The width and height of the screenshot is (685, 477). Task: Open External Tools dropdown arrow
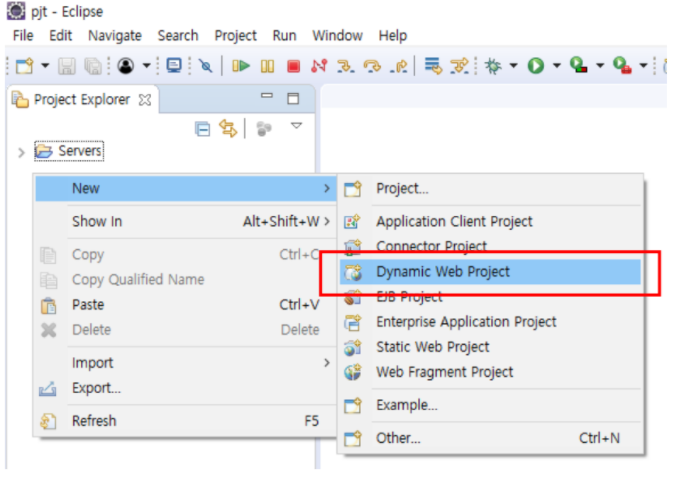(x=643, y=66)
